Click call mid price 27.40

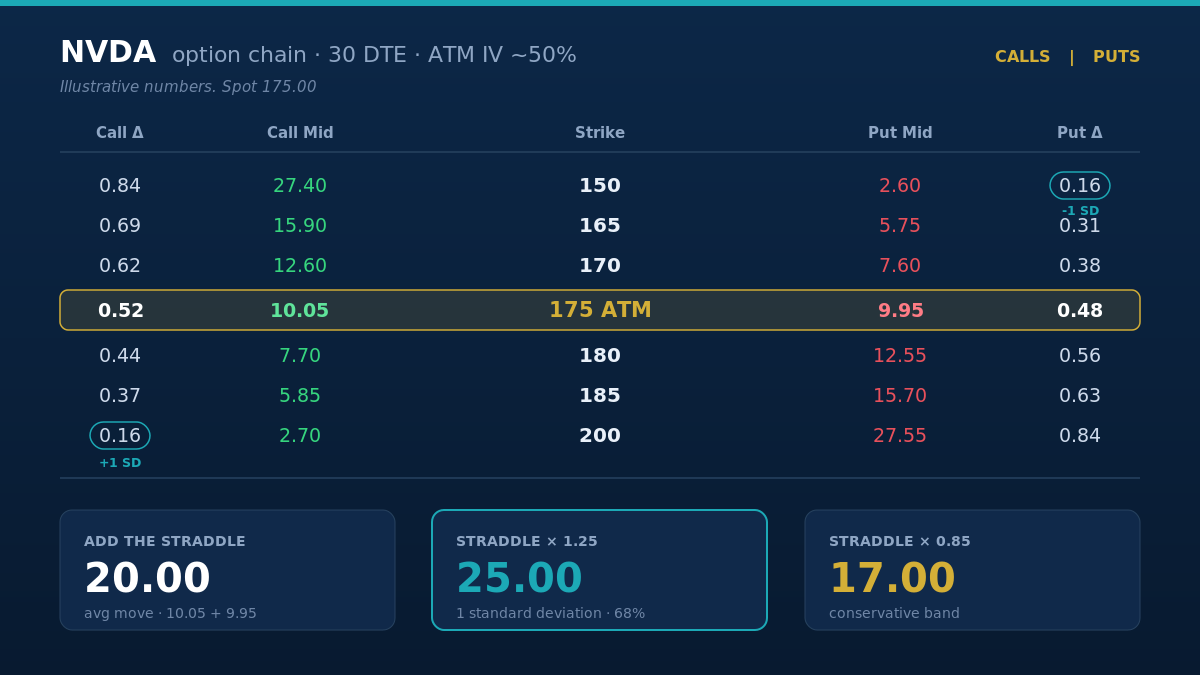pos(300,186)
